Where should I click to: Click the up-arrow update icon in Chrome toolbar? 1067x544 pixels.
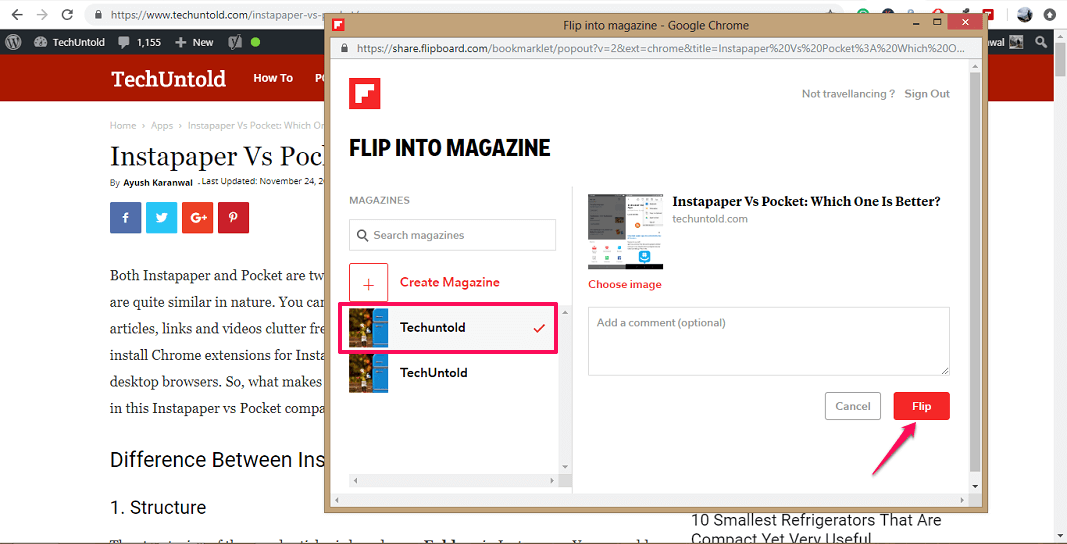(x=1051, y=14)
